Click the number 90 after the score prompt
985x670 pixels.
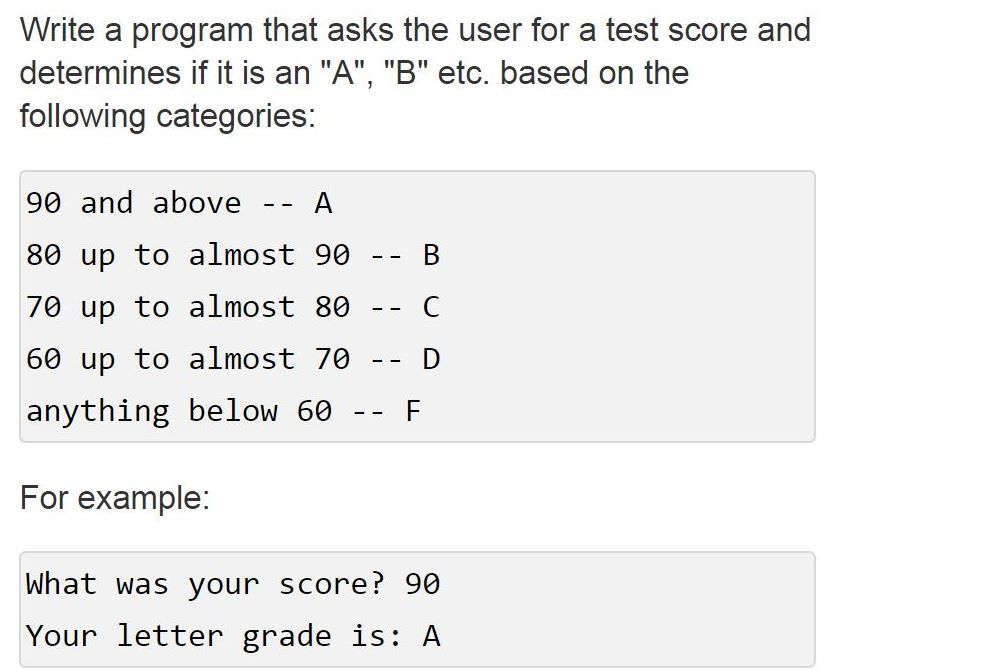tap(422, 584)
